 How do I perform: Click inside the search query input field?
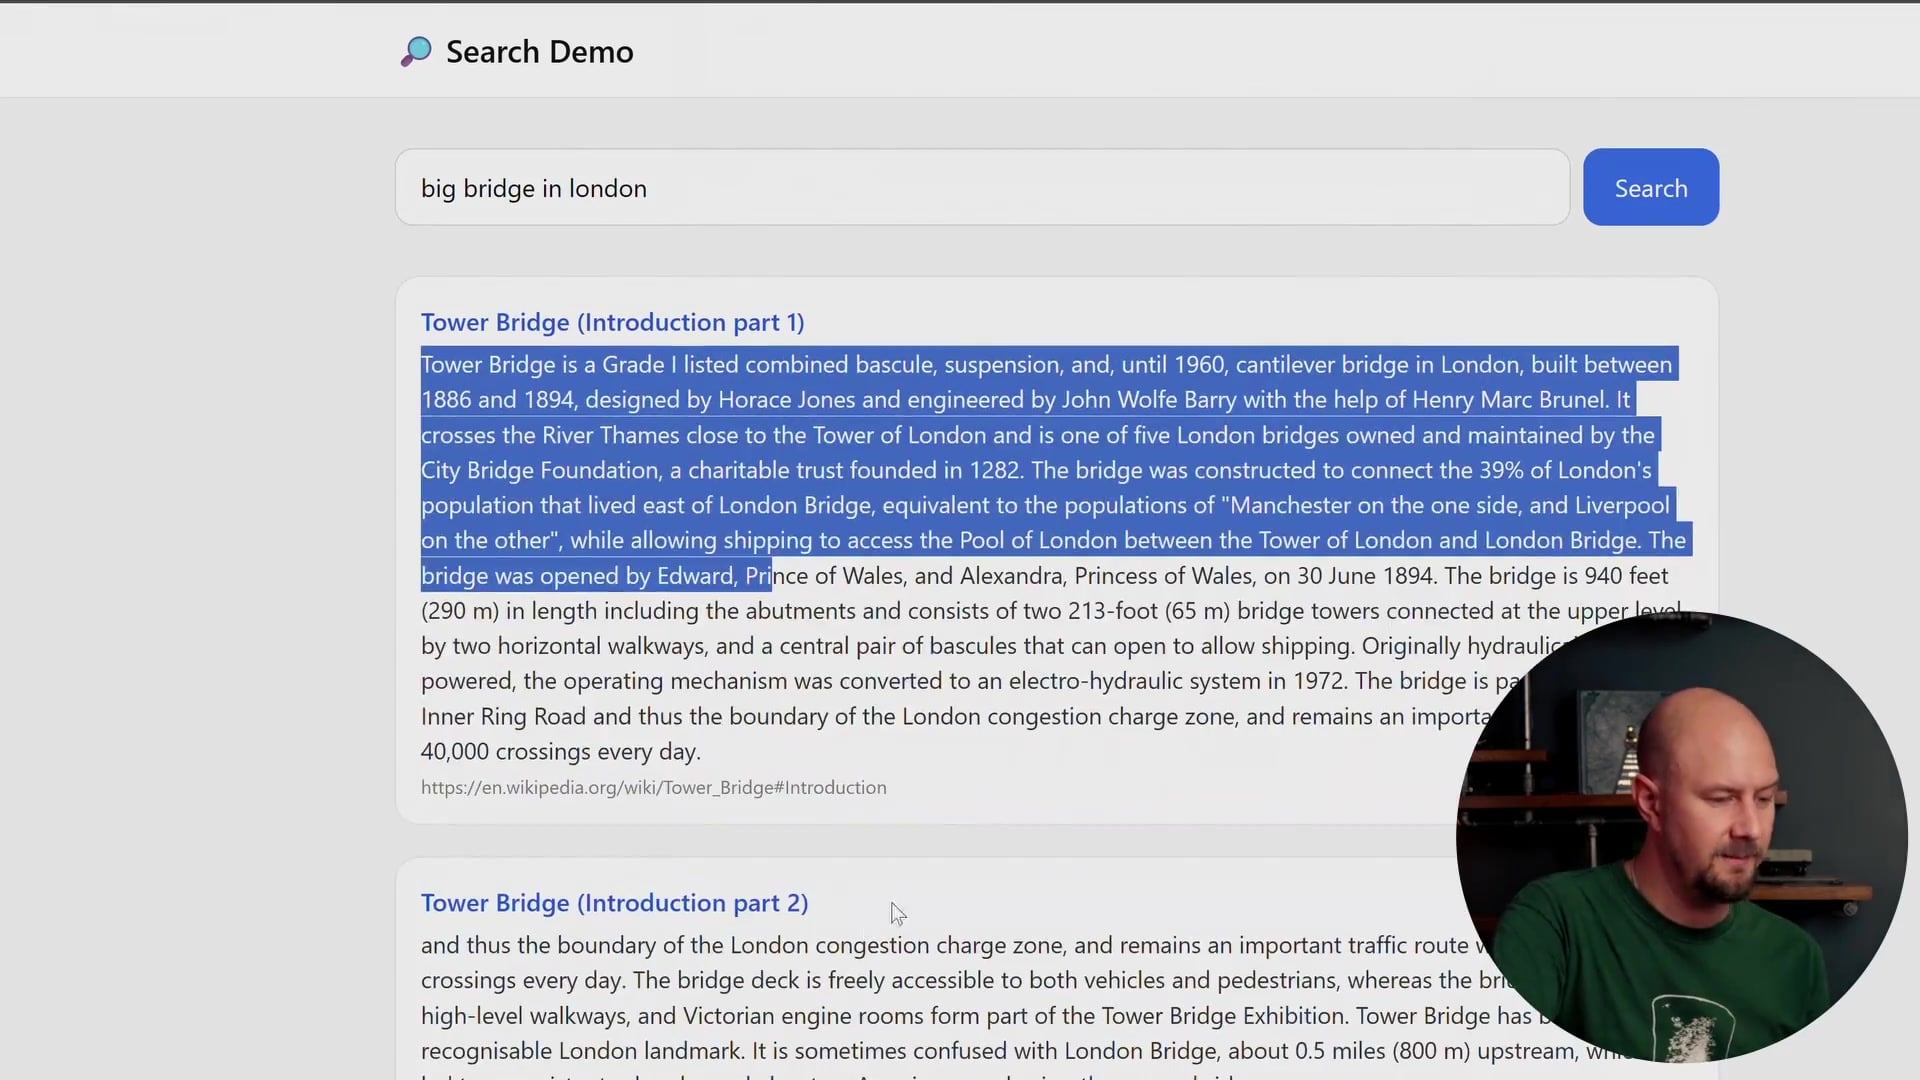(x=980, y=187)
